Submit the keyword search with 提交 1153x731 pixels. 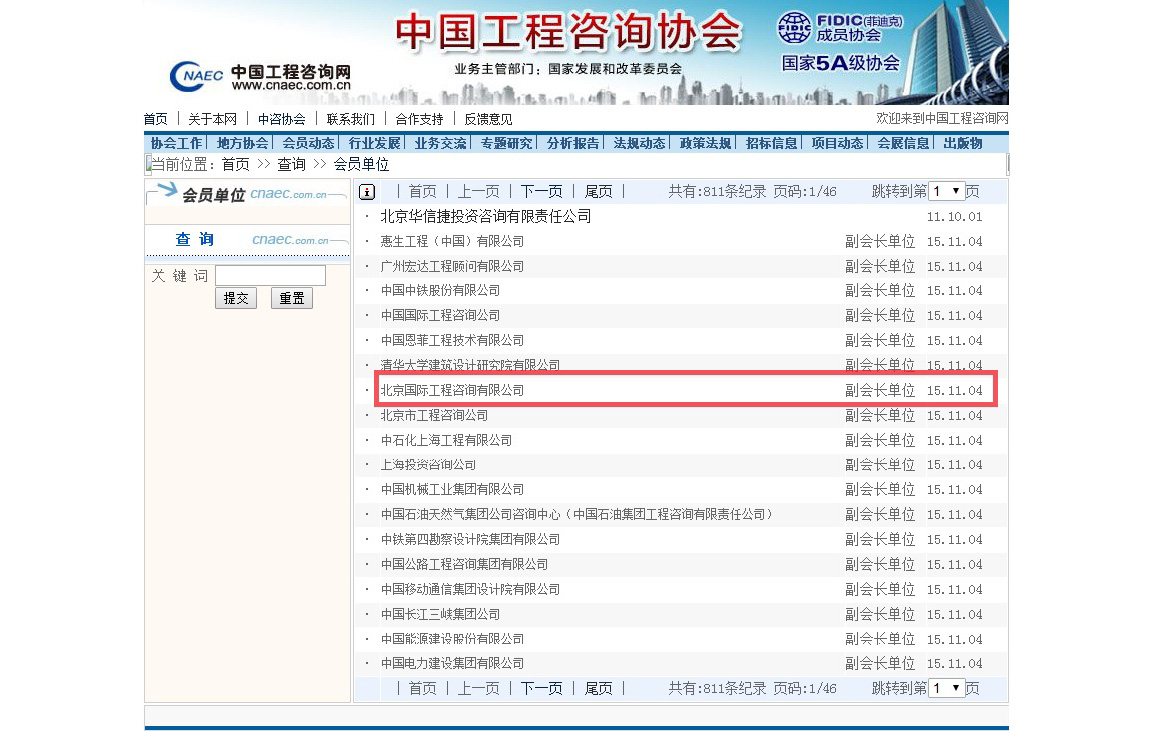click(236, 298)
